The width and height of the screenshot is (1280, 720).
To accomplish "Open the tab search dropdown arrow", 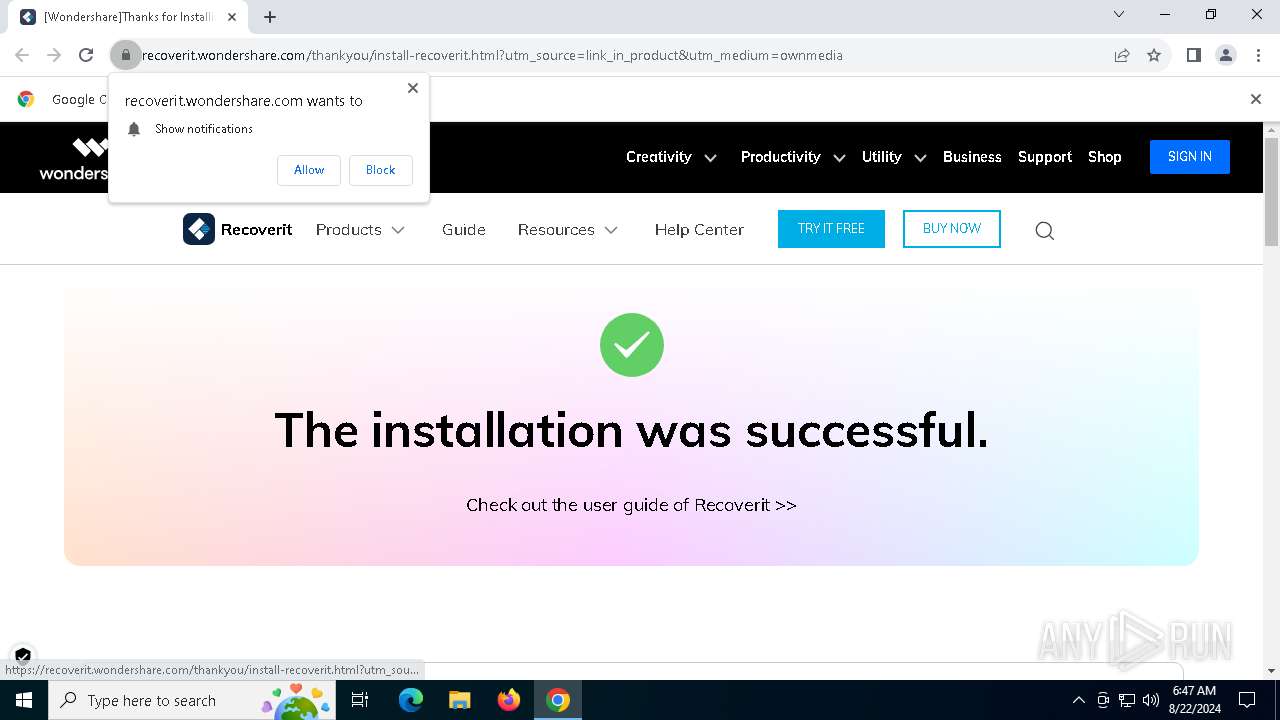I will (x=1119, y=14).
